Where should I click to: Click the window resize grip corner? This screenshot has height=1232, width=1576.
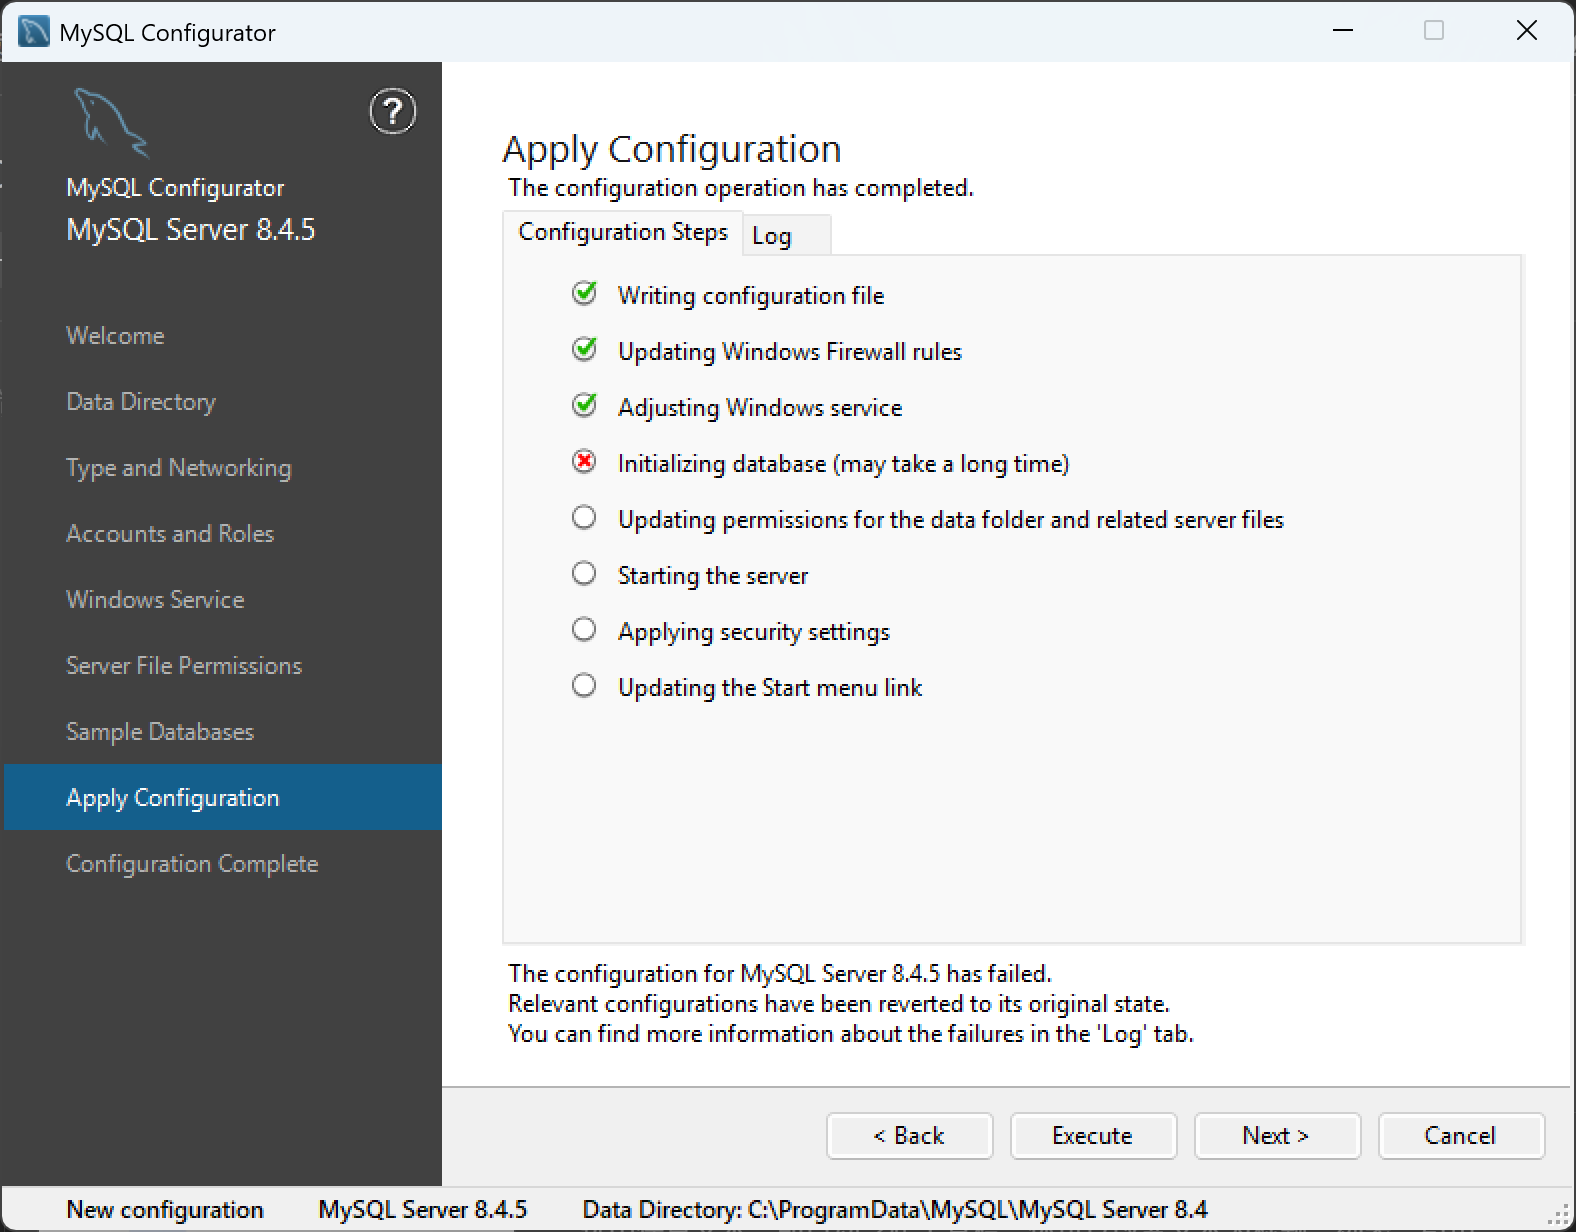pyautogui.click(x=1559, y=1215)
